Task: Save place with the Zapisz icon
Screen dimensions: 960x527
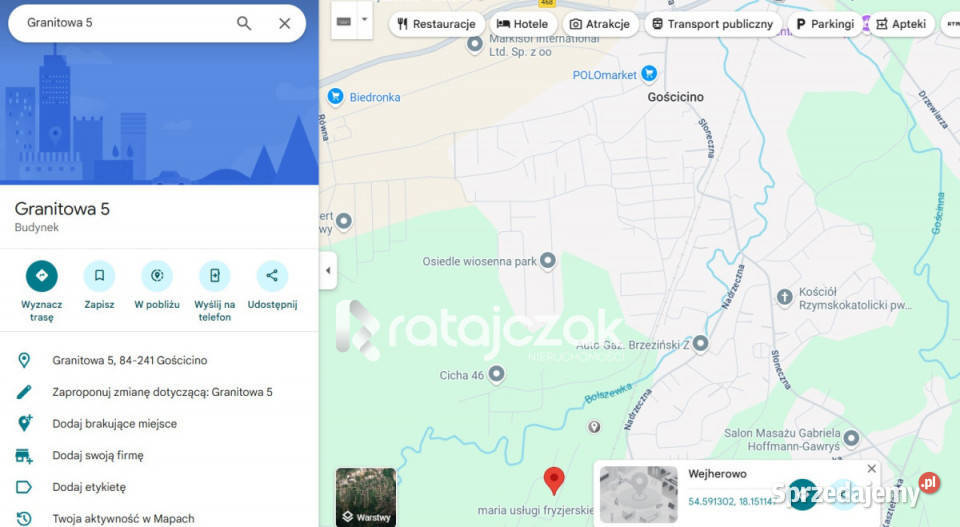Action: 99,276
